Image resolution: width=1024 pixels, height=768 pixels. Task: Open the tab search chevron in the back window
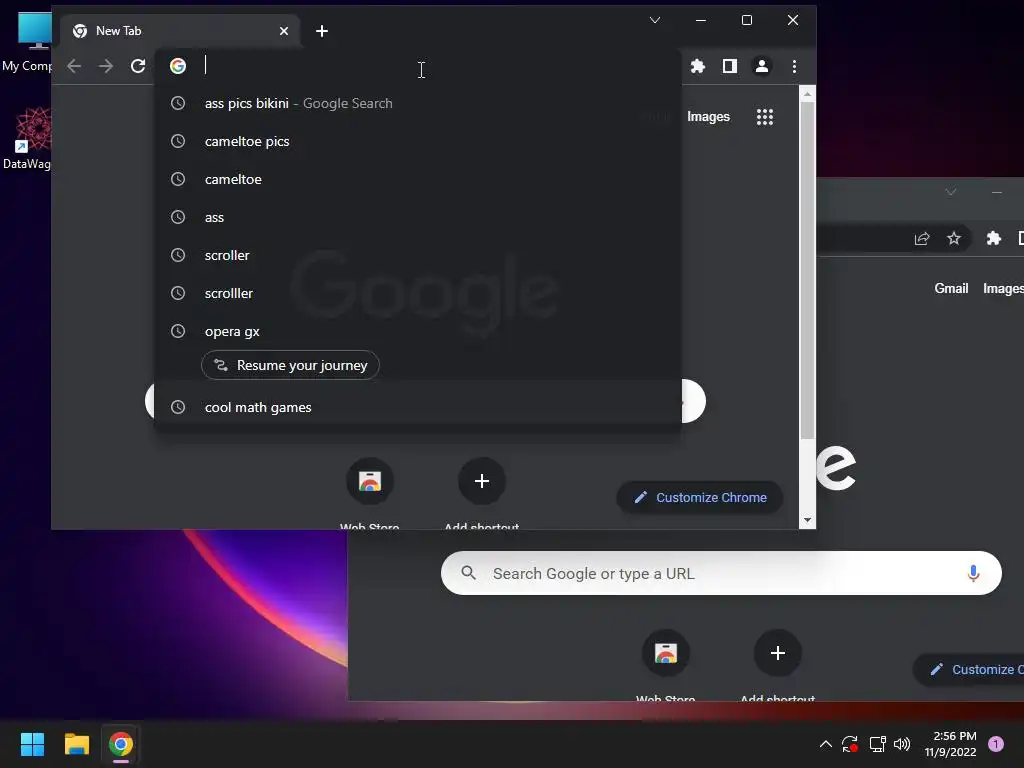(950, 191)
